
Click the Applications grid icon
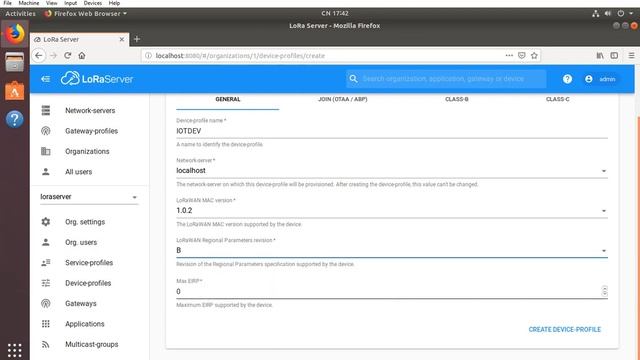46,324
